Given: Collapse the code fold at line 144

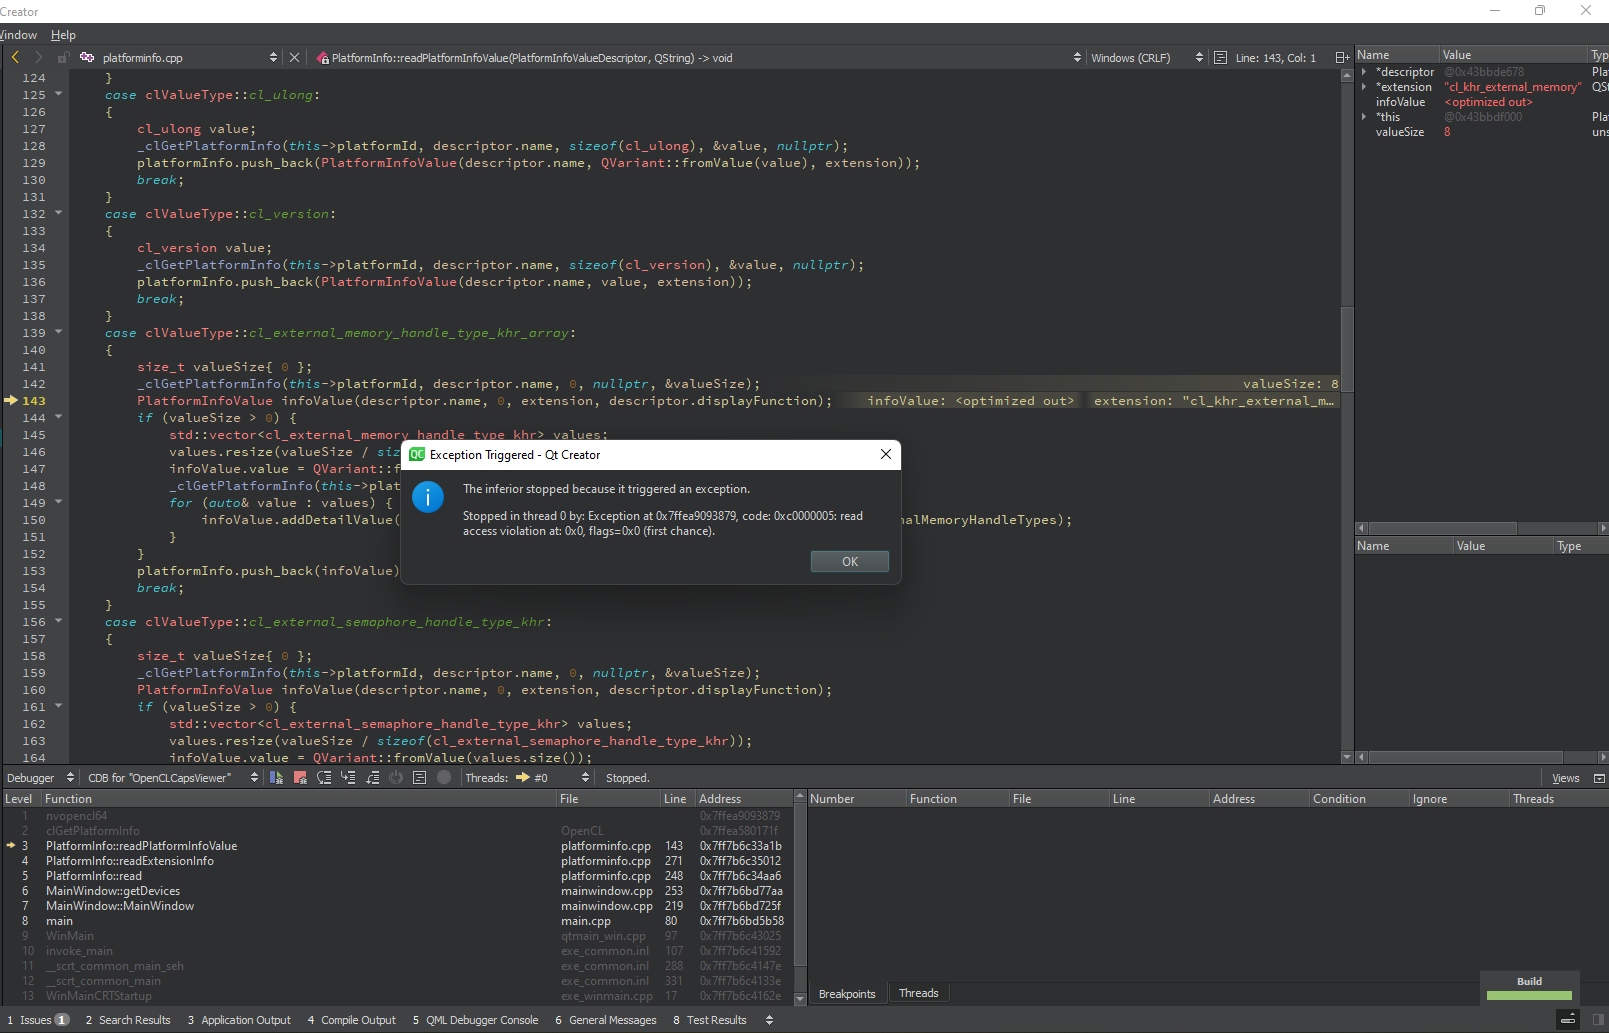Looking at the screenshot, I should click(x=57, y=418).
